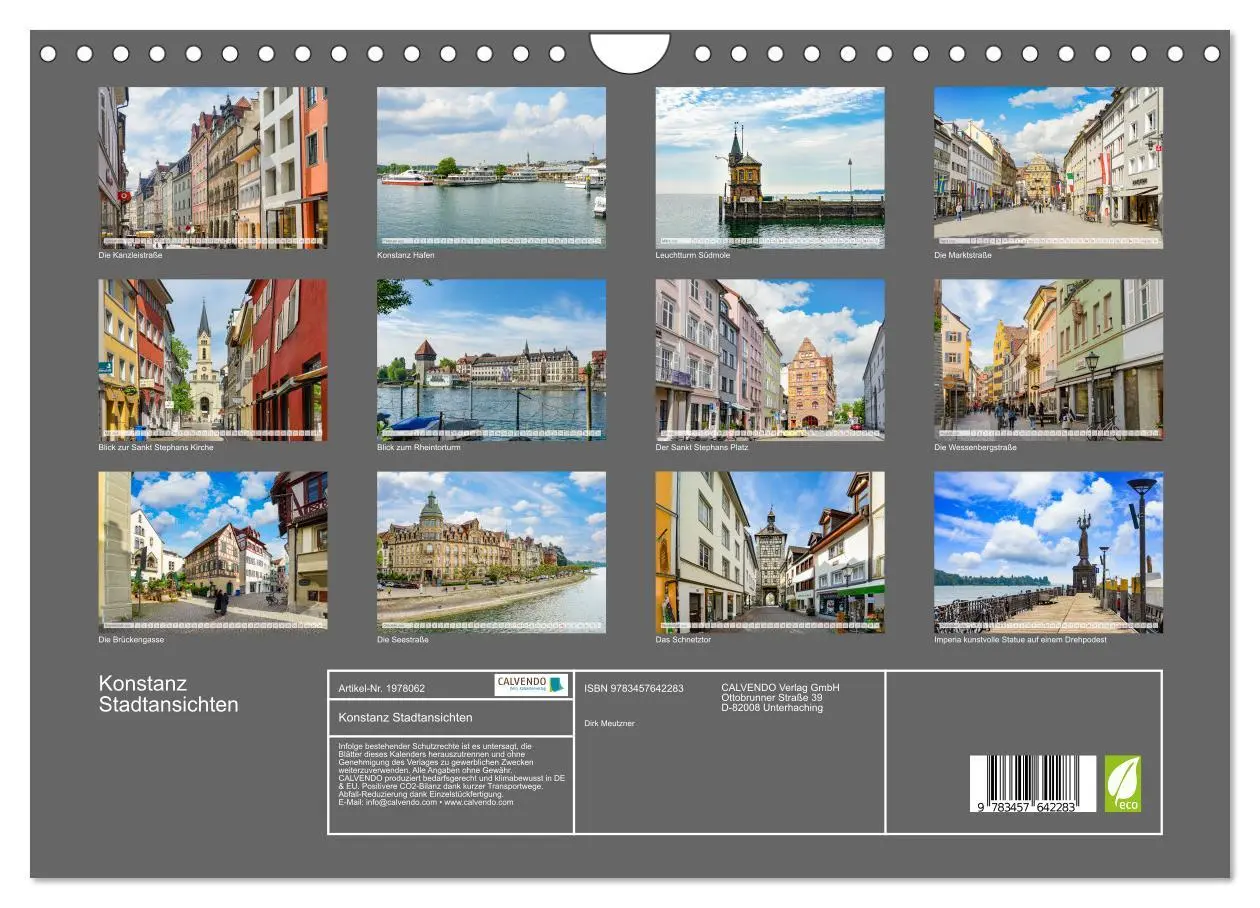
Task: Select the Imperia statue photo
Action: [1049, 552]
